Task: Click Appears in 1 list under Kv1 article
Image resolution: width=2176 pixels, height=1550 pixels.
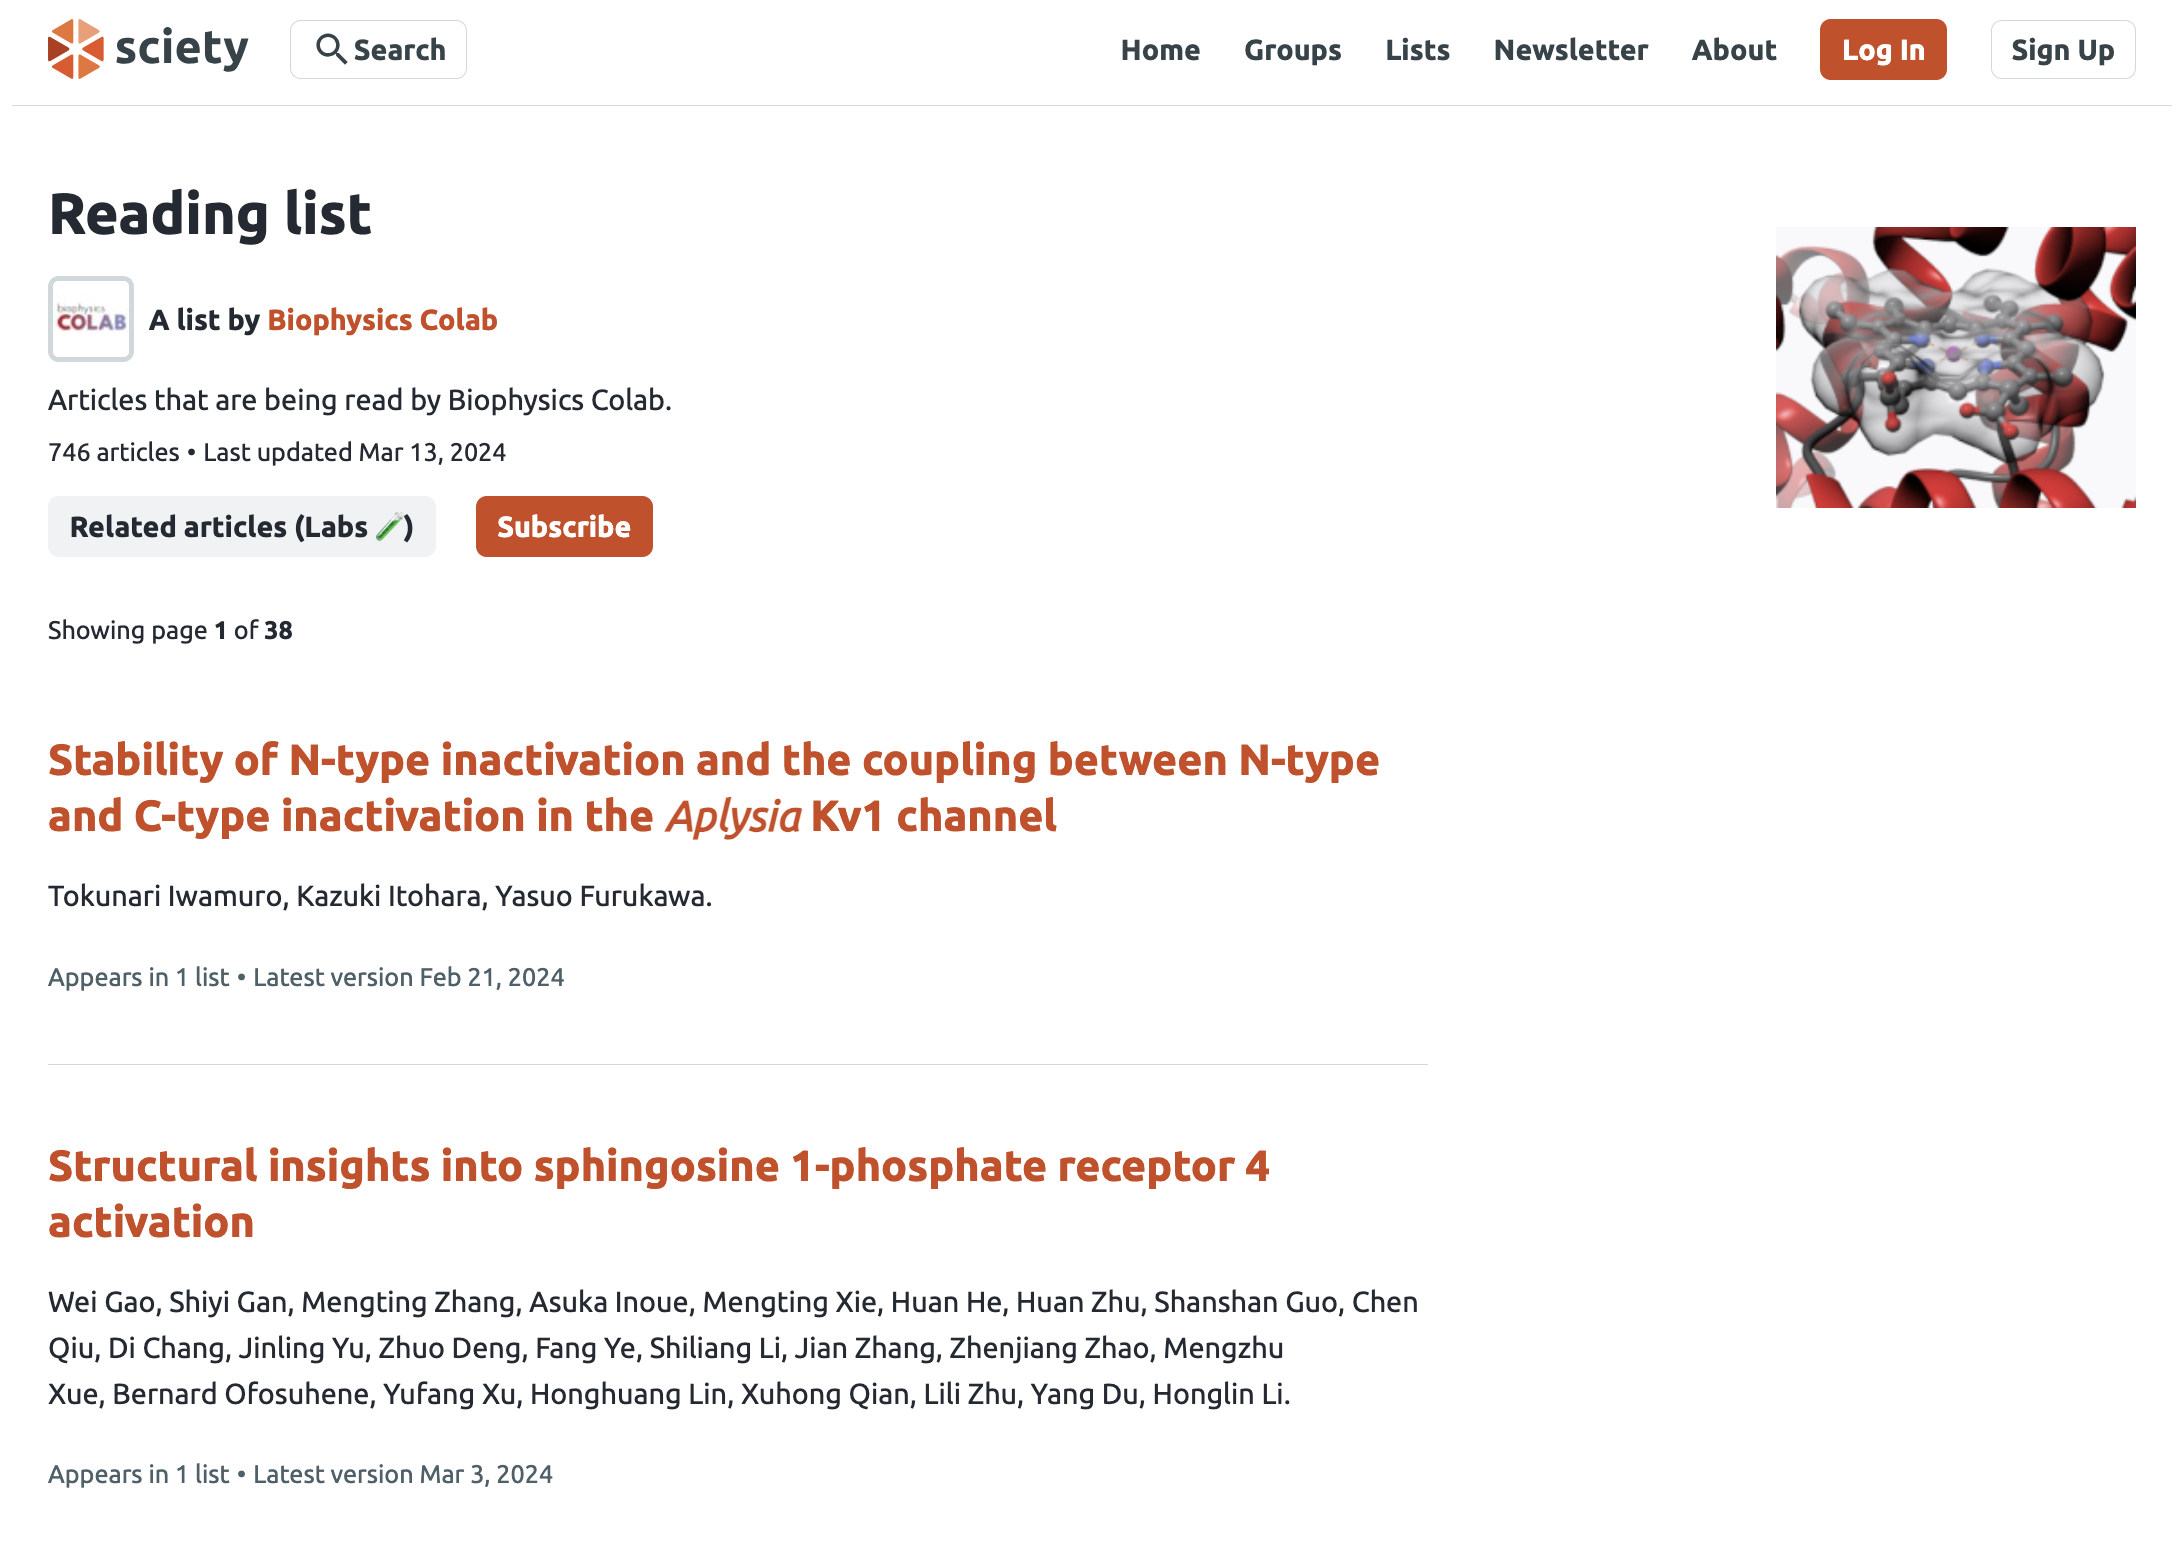Action: point(138,976)
